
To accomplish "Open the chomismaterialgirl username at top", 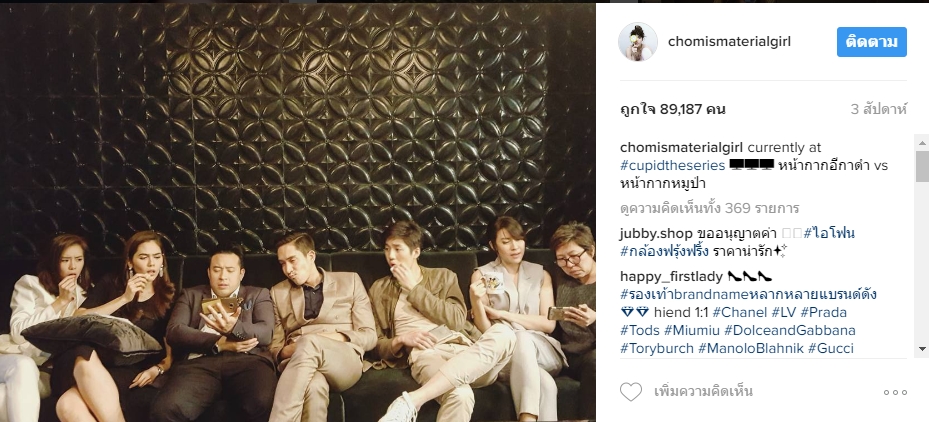I will (729, 41).
